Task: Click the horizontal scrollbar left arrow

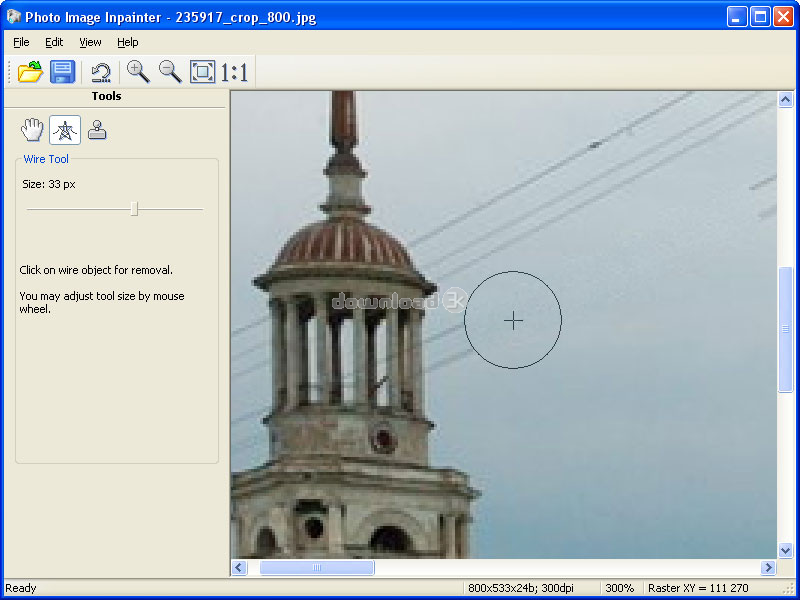Action: [x=240, y=568]
